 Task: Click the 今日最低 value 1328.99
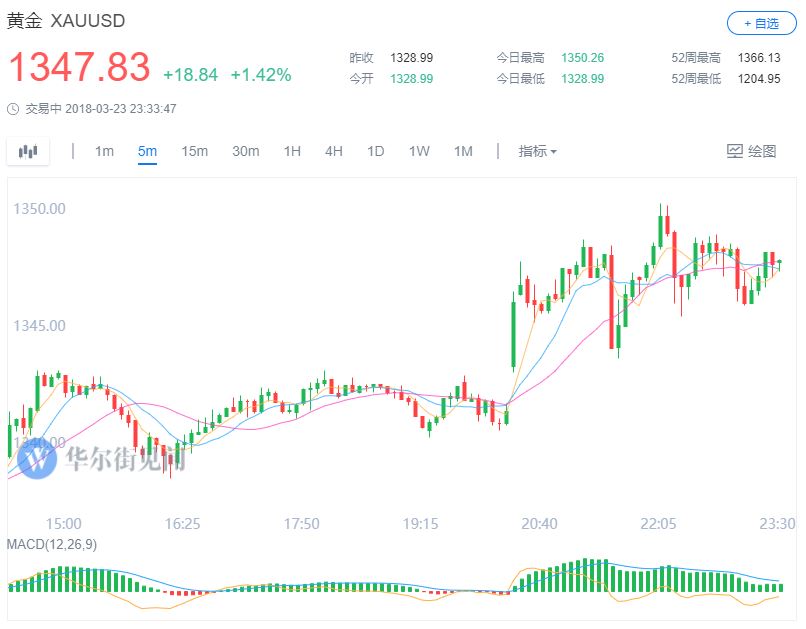pos(582,79)
